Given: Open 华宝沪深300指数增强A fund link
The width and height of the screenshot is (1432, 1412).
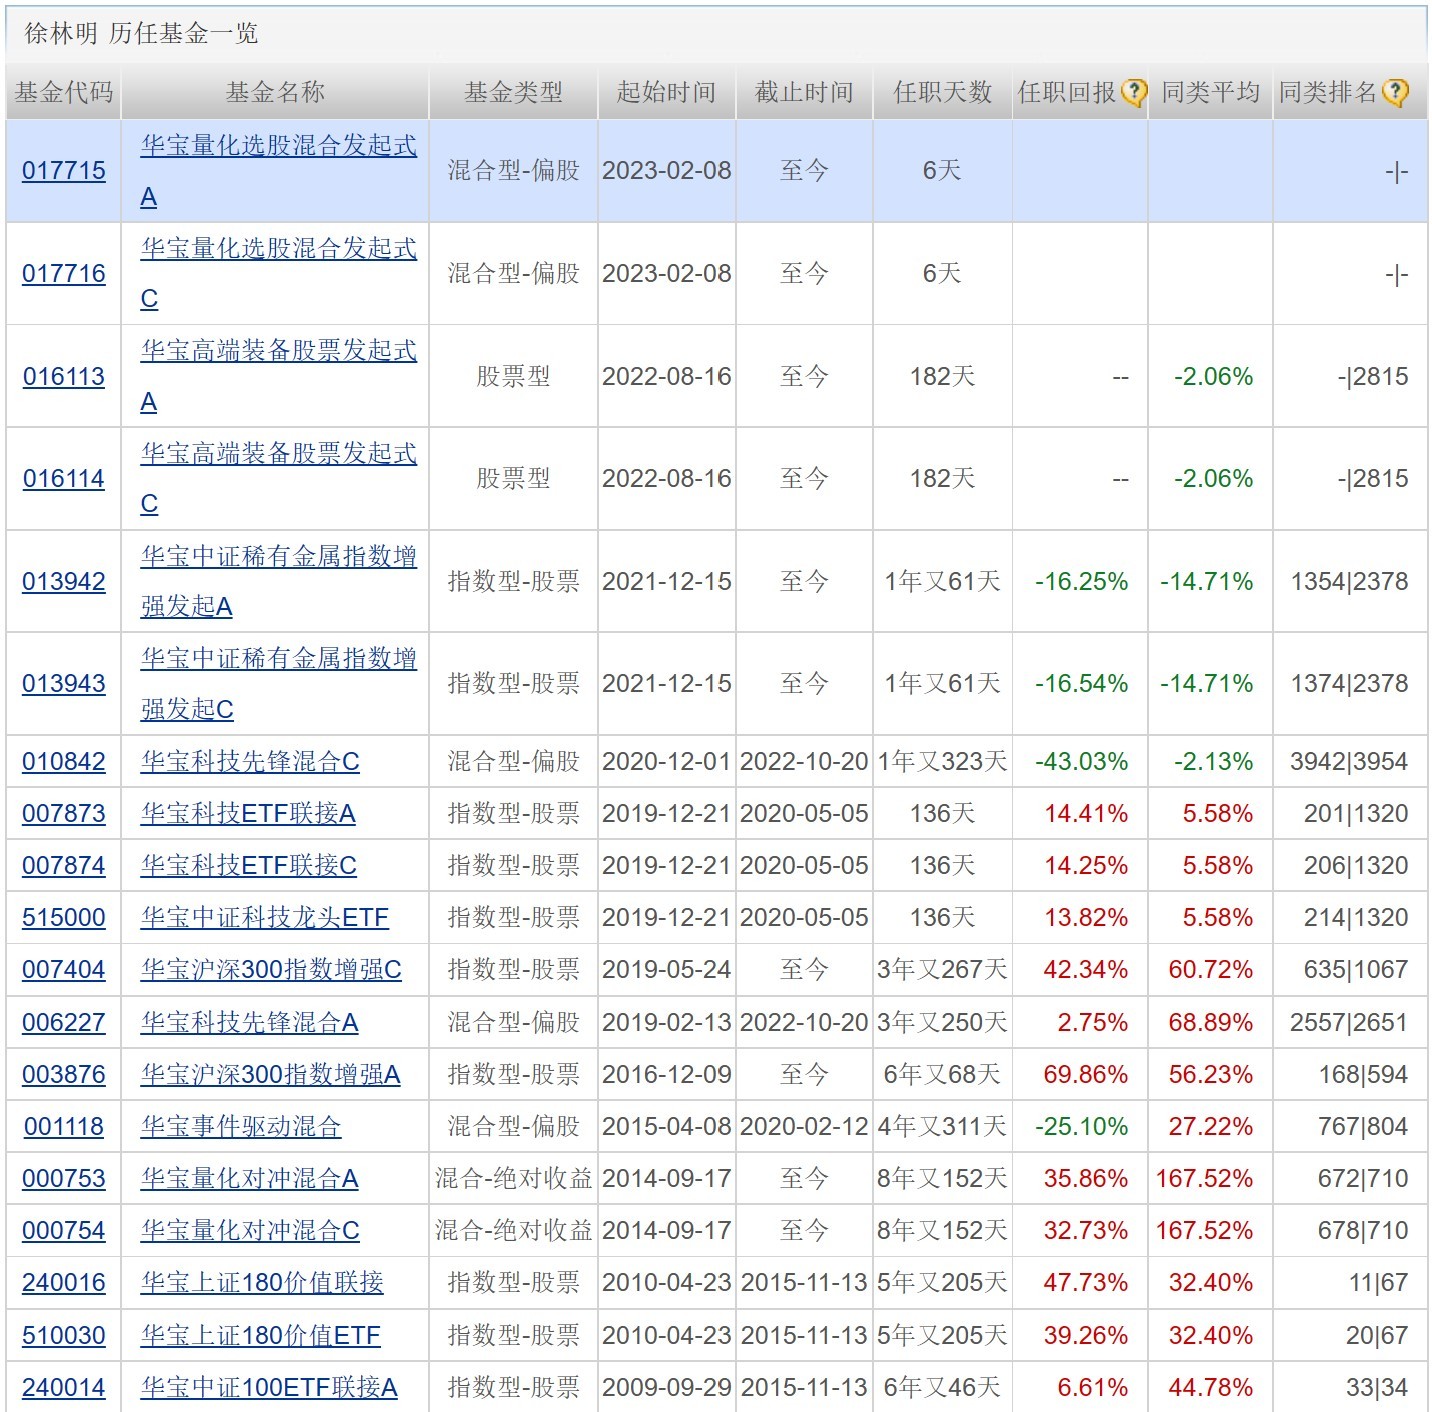Looking at the screenshot, I should click(270, 1075).
